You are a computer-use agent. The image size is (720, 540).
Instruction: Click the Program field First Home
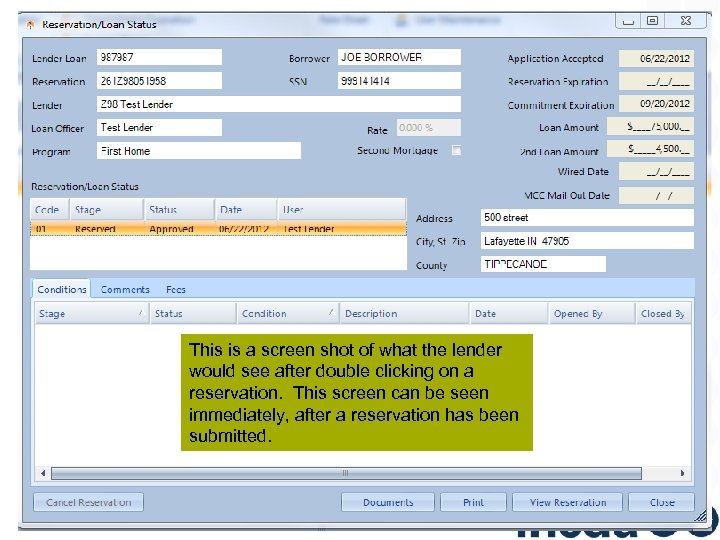coord(199,151)
